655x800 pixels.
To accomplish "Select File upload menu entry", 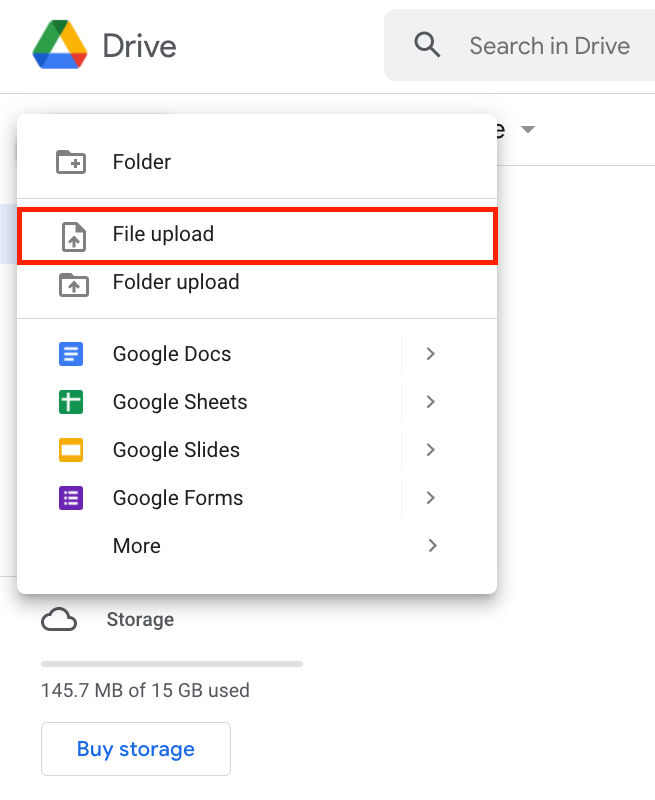I will 257,236.
